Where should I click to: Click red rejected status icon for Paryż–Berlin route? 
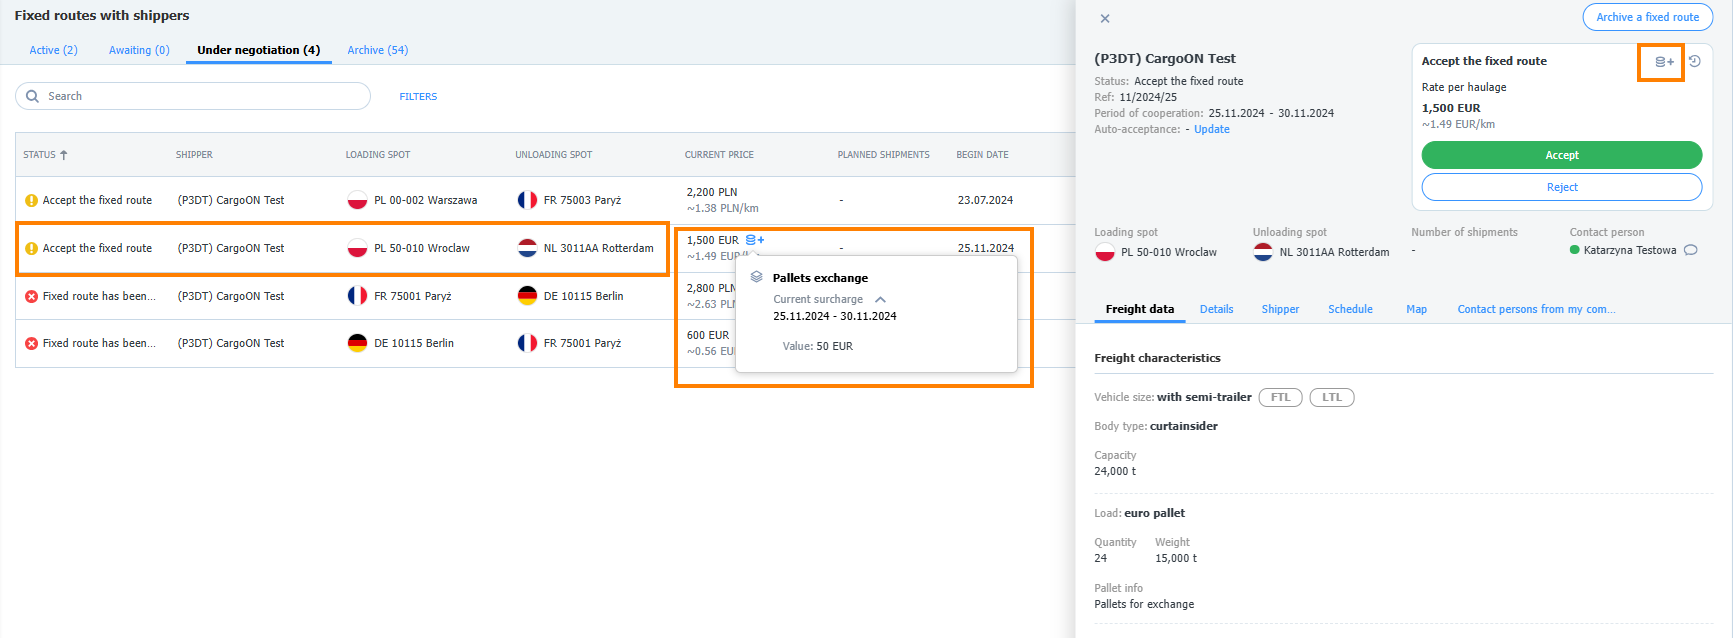[31, 296]
